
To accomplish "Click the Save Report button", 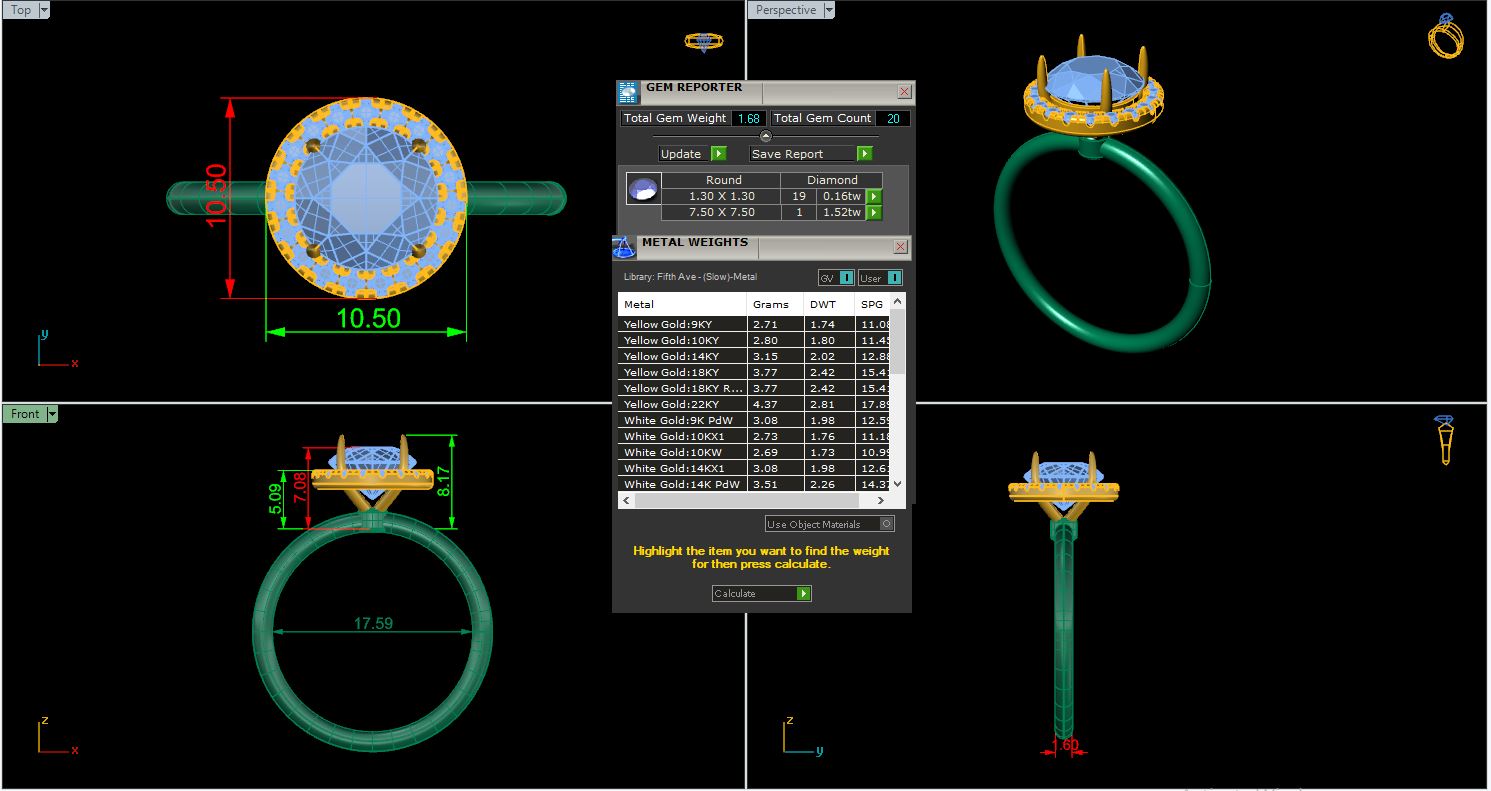I will tap(811, 154).
